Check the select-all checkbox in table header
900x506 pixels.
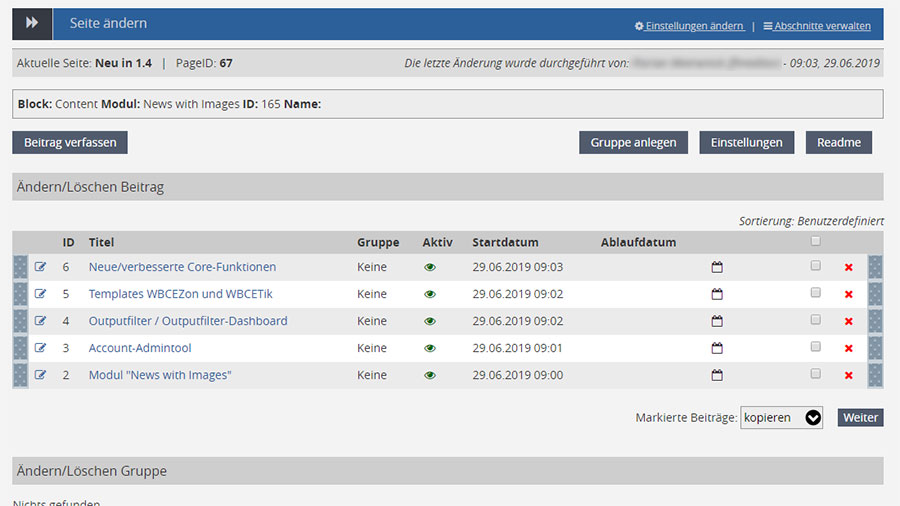(816, 241)
